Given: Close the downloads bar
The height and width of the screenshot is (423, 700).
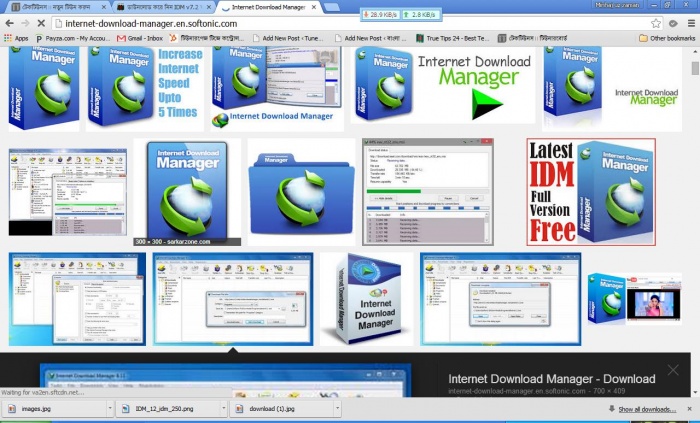Looking at the screenshot, I should [x=689, y=409].
